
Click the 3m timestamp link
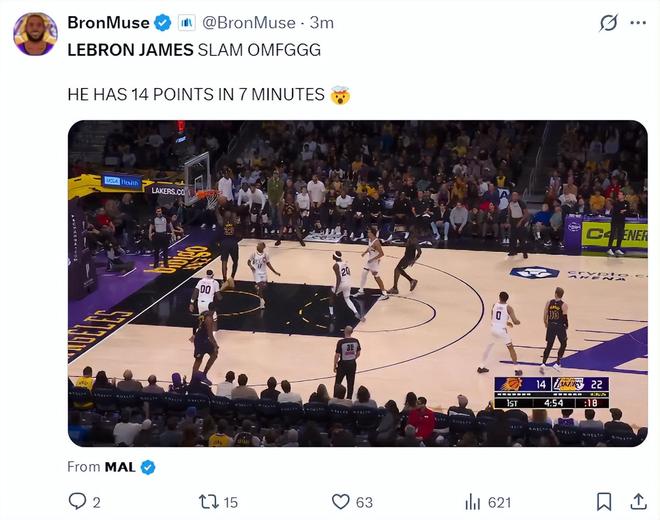tap(322, 22)
